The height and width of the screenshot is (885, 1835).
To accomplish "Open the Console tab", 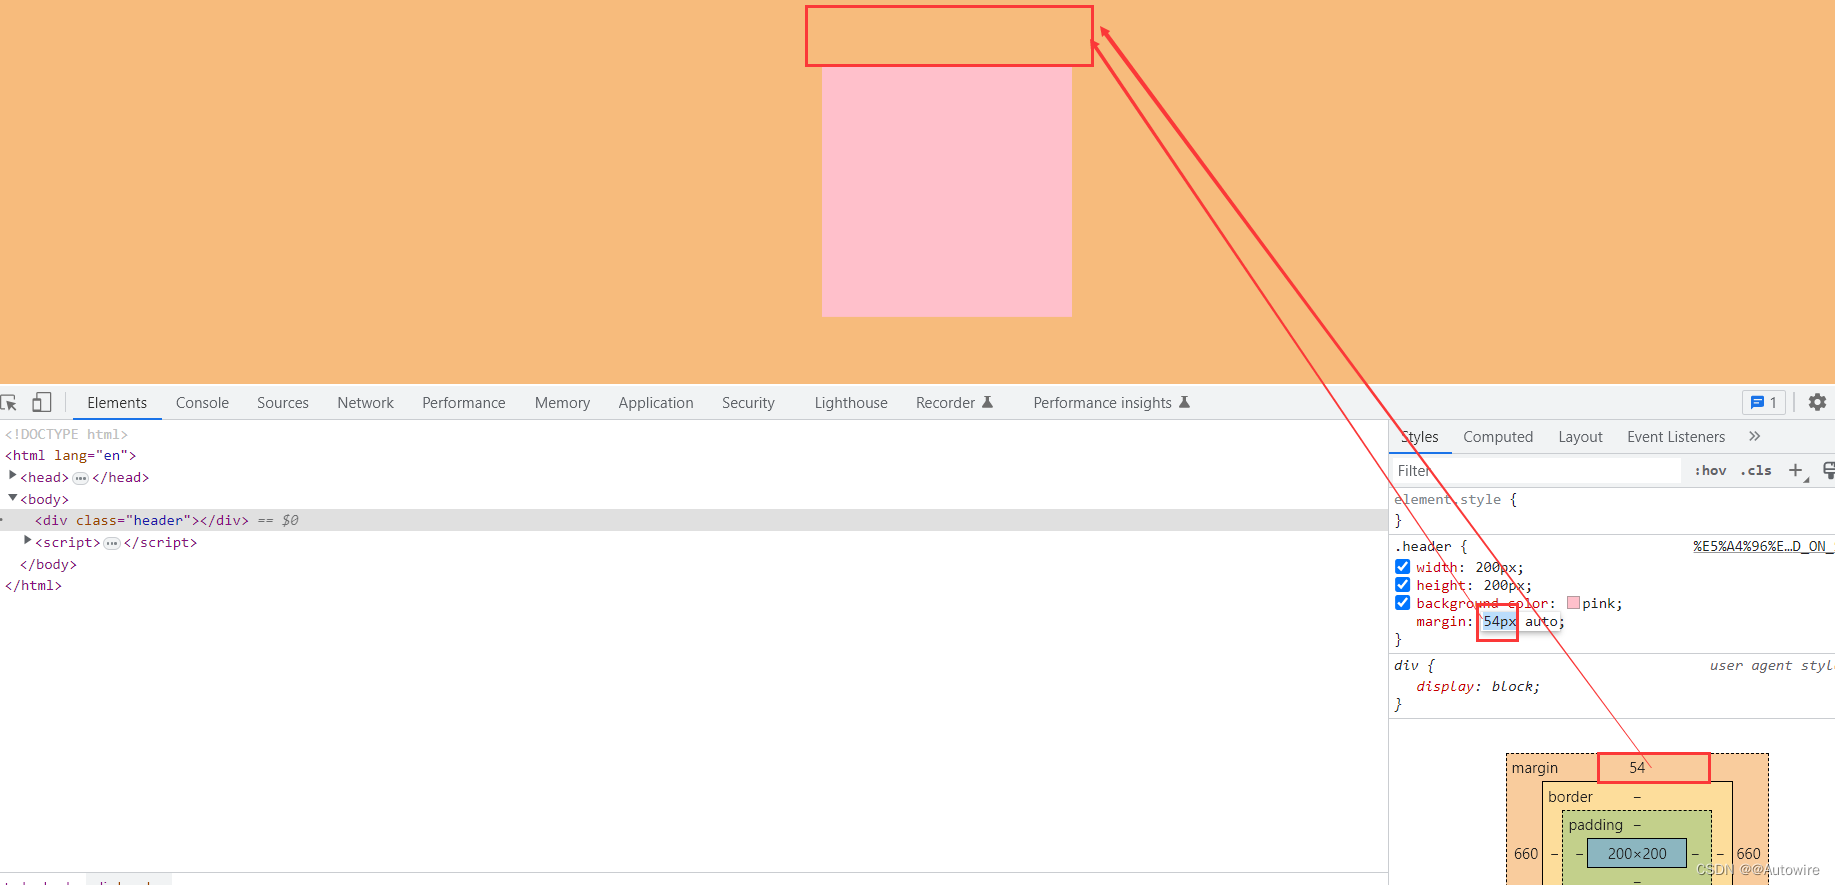I will point(202,402).
